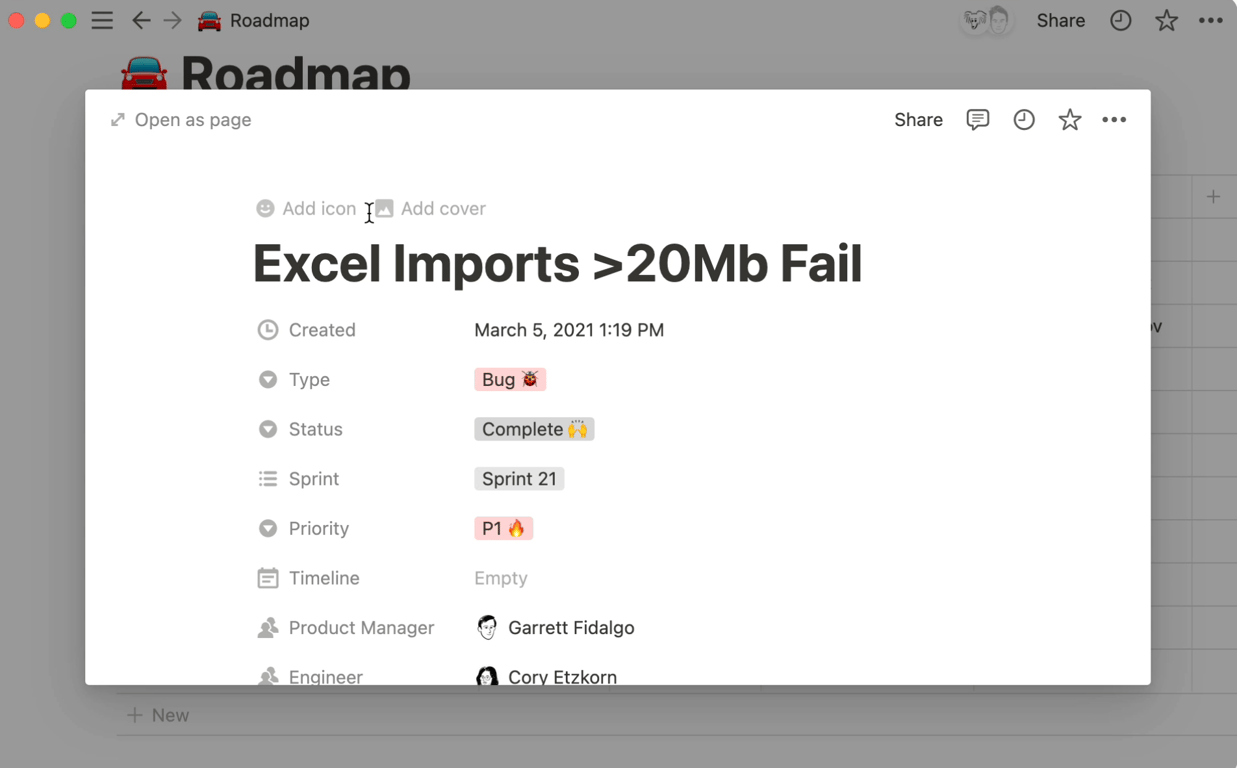
Task: Open the top bar three-dot menu
Action: [1210, 20]
